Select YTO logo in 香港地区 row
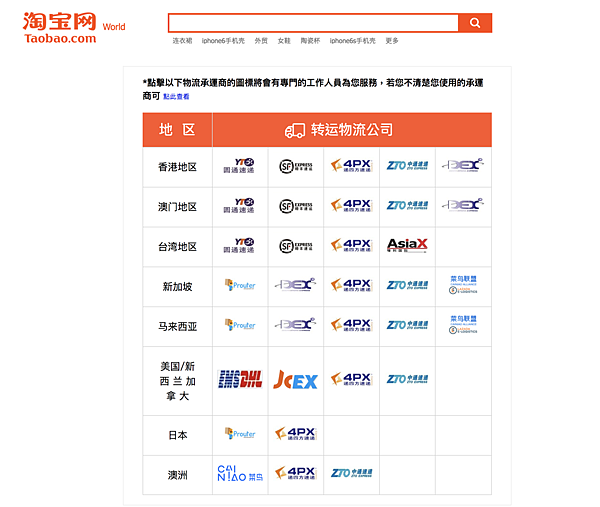Image resolution: width=600 pixels, height=507 pixels. point(239,166)
